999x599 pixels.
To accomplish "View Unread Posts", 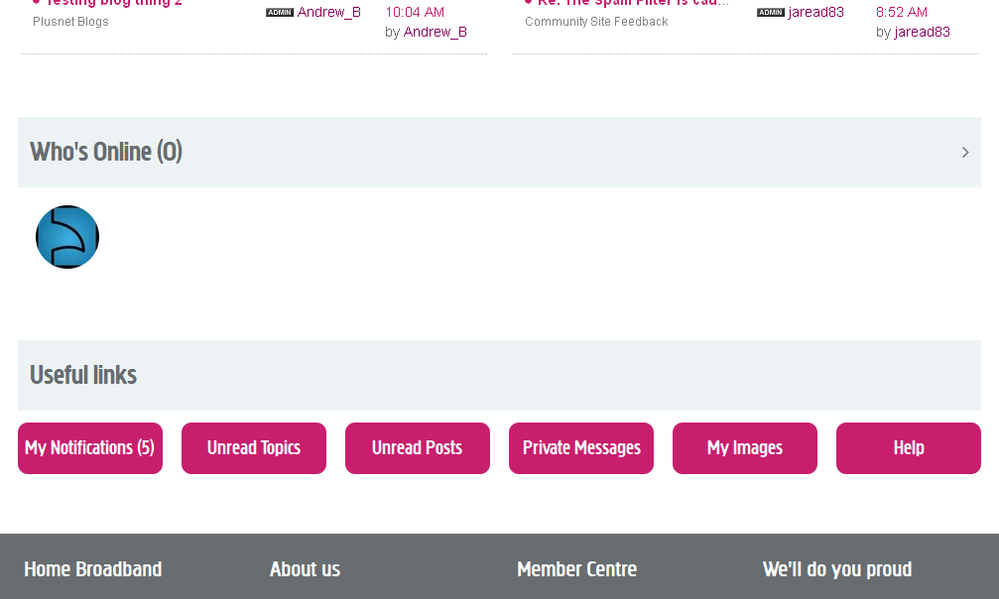I will tap(417, 448).
